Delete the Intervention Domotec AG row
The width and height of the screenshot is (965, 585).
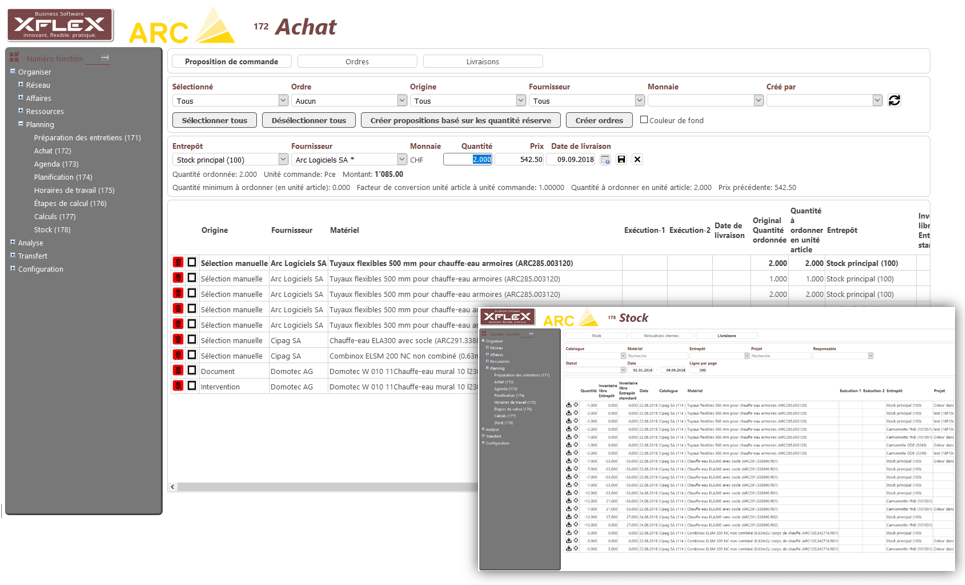coord(178,386)
